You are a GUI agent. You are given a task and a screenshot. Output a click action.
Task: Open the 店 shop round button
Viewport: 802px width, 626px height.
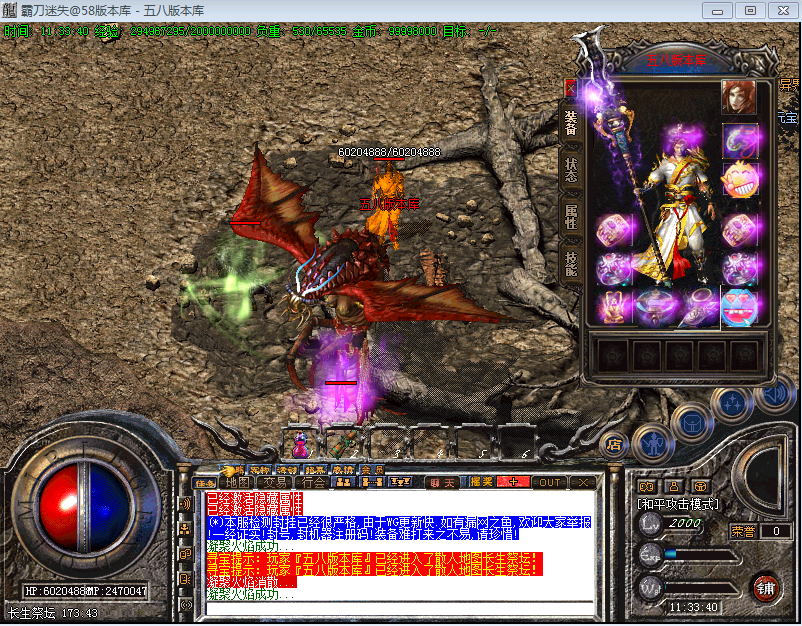pos(614,444)
